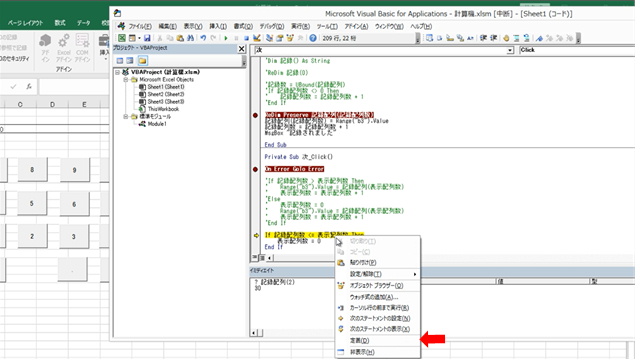The height and width of the screenshot is (360, 640).
Task: Toggle breakpoint dot on ReDim Preserve line
Action: 256,116
